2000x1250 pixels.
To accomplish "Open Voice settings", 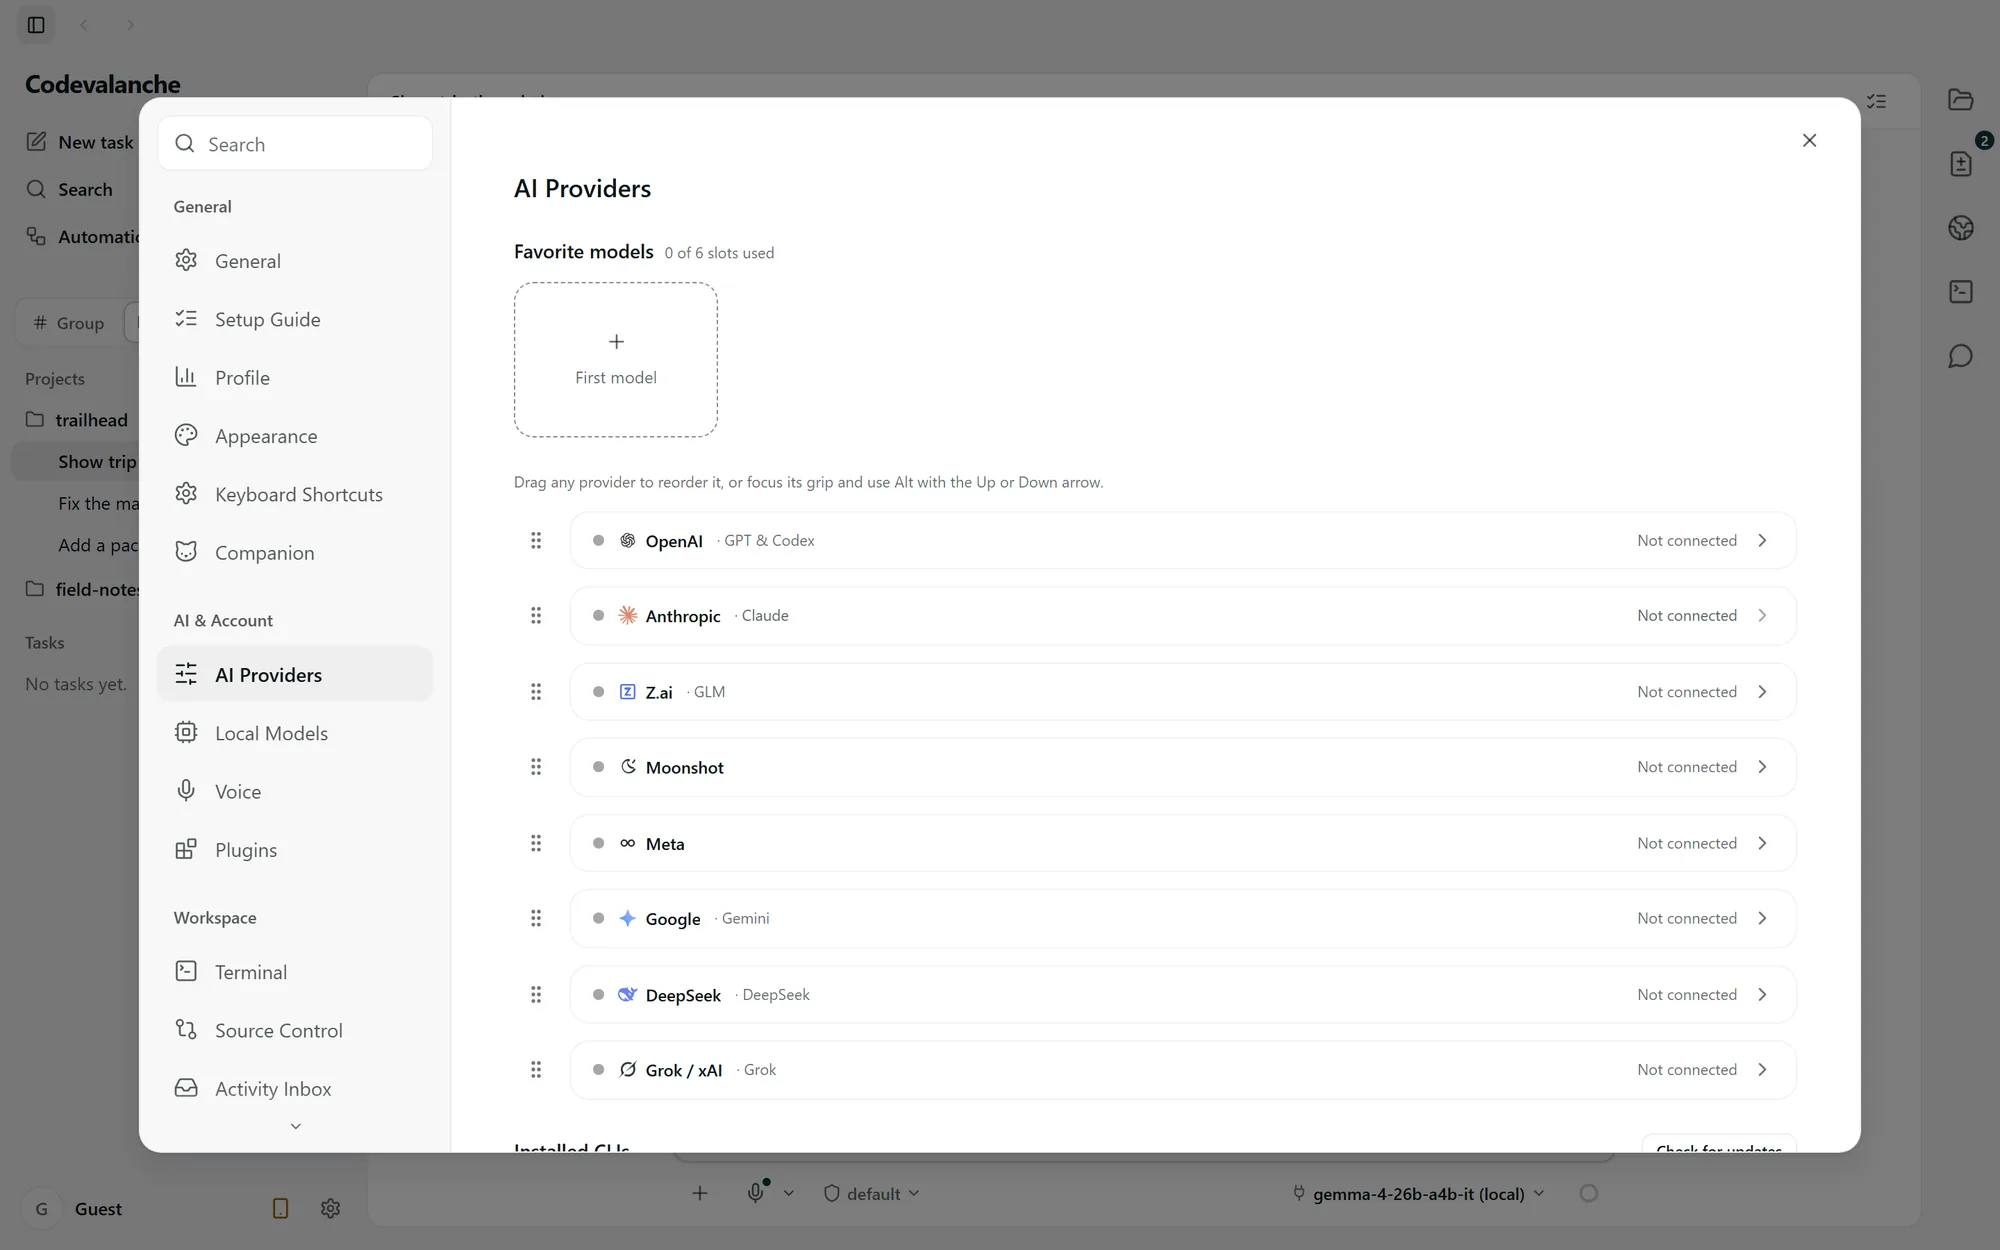I will [295, 792].
